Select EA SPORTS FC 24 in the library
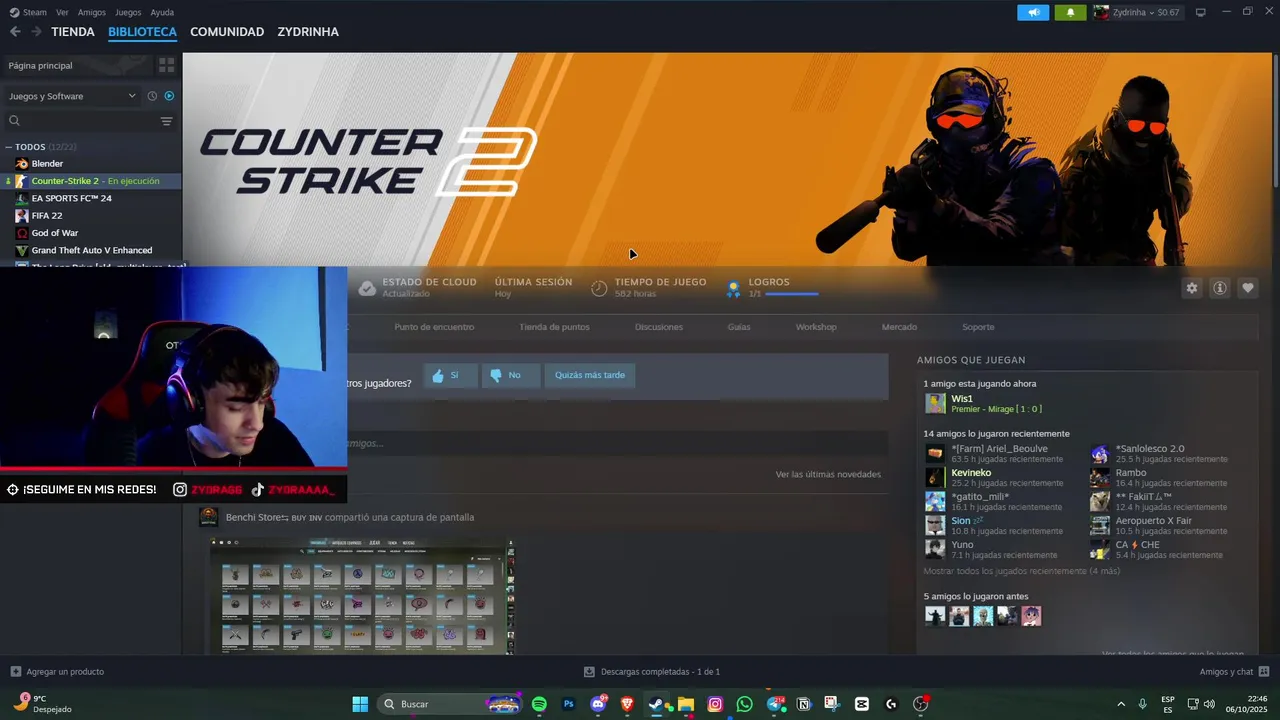Screen dimensions: 1280x720 [x=71, y=198]
